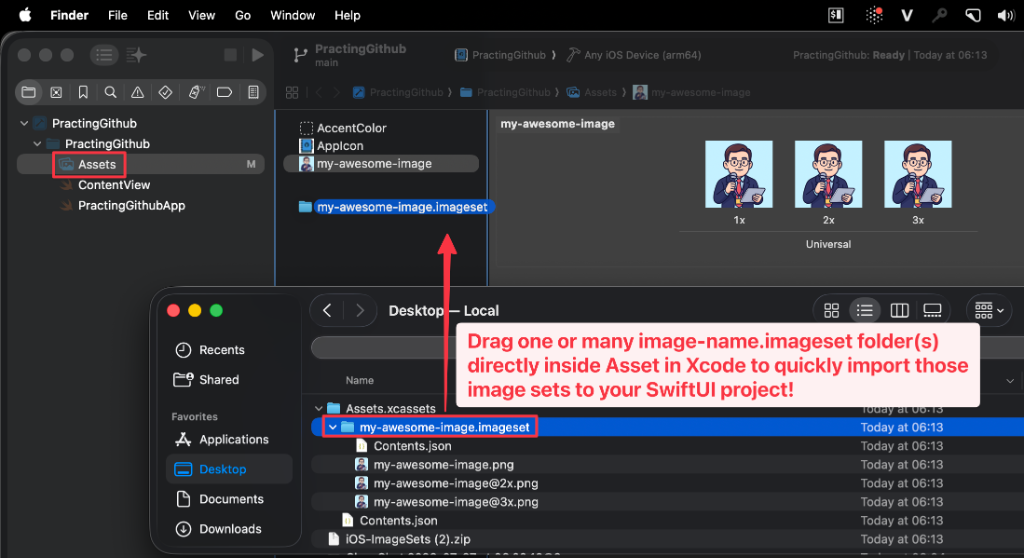Click the 3x image slot thumbnail
The height and width of the screenshot is (558, 1024).
[918, 174]
